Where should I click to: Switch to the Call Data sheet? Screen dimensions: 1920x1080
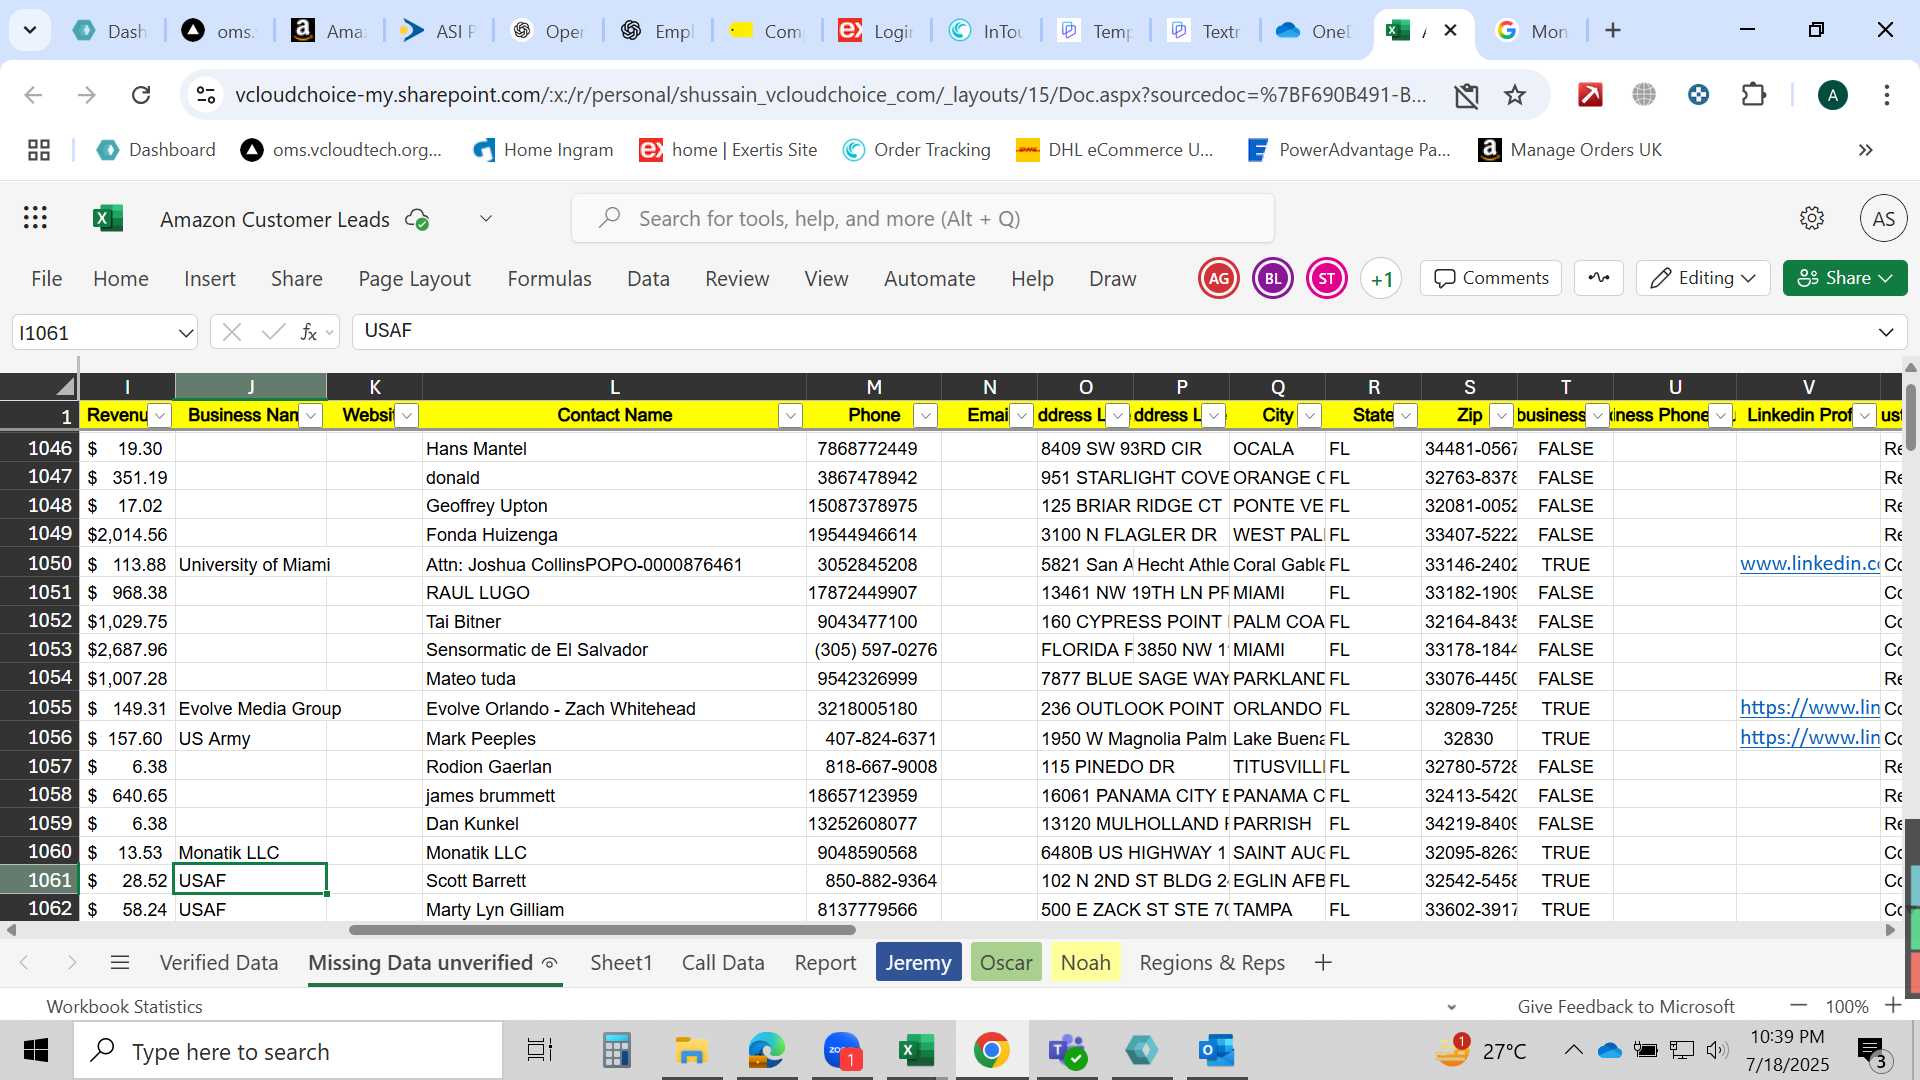tap(723, 963)
